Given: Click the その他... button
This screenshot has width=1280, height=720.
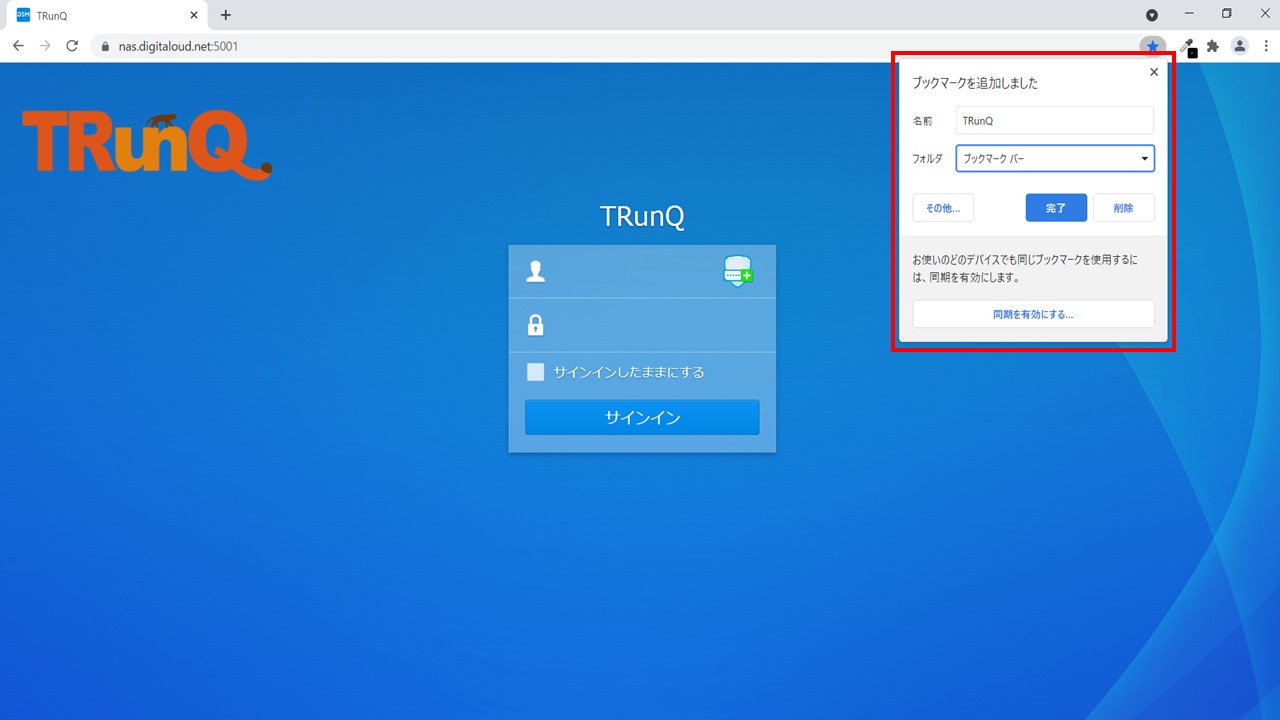Looking at the screenshot, I should click(x=943, y=208).
